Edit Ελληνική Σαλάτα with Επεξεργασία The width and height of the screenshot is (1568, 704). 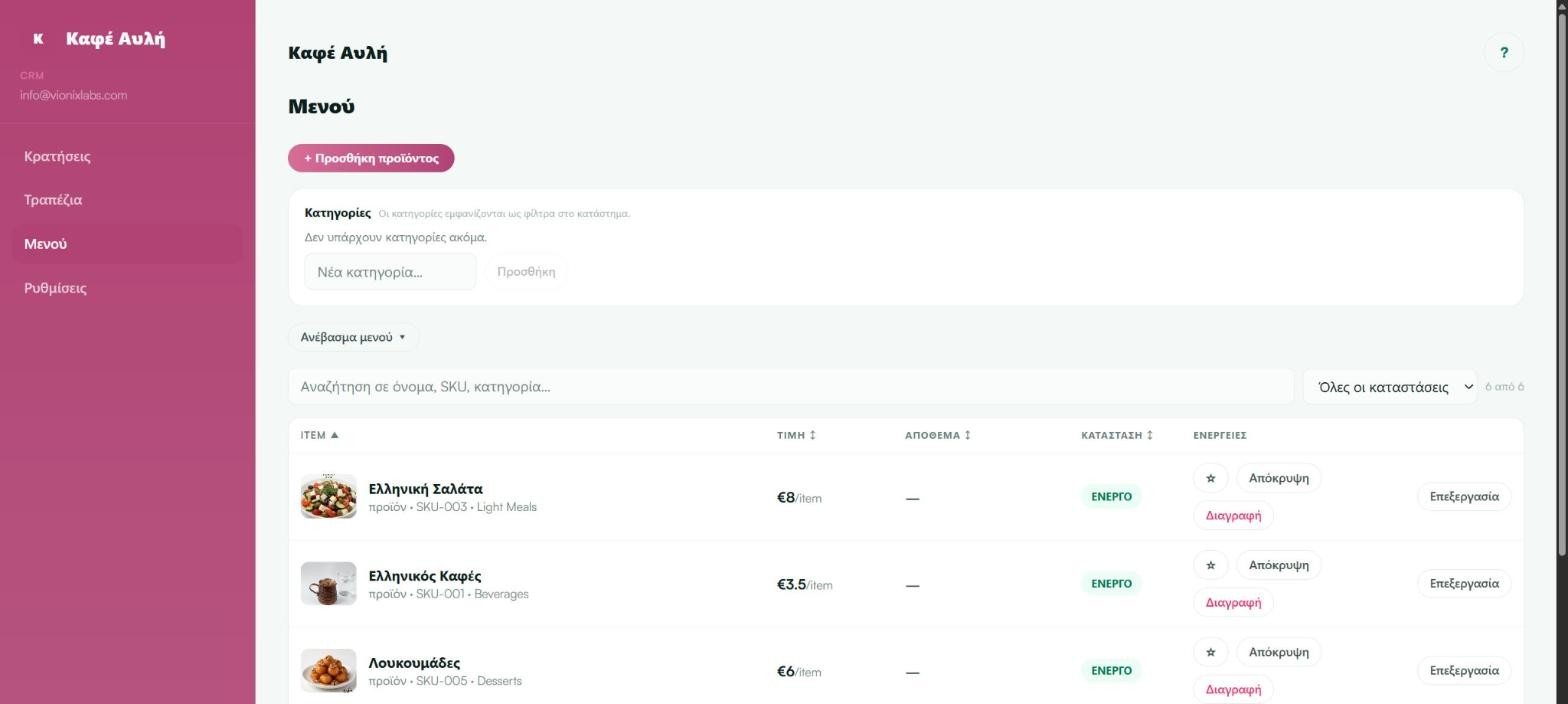(x=1464, y=497)
